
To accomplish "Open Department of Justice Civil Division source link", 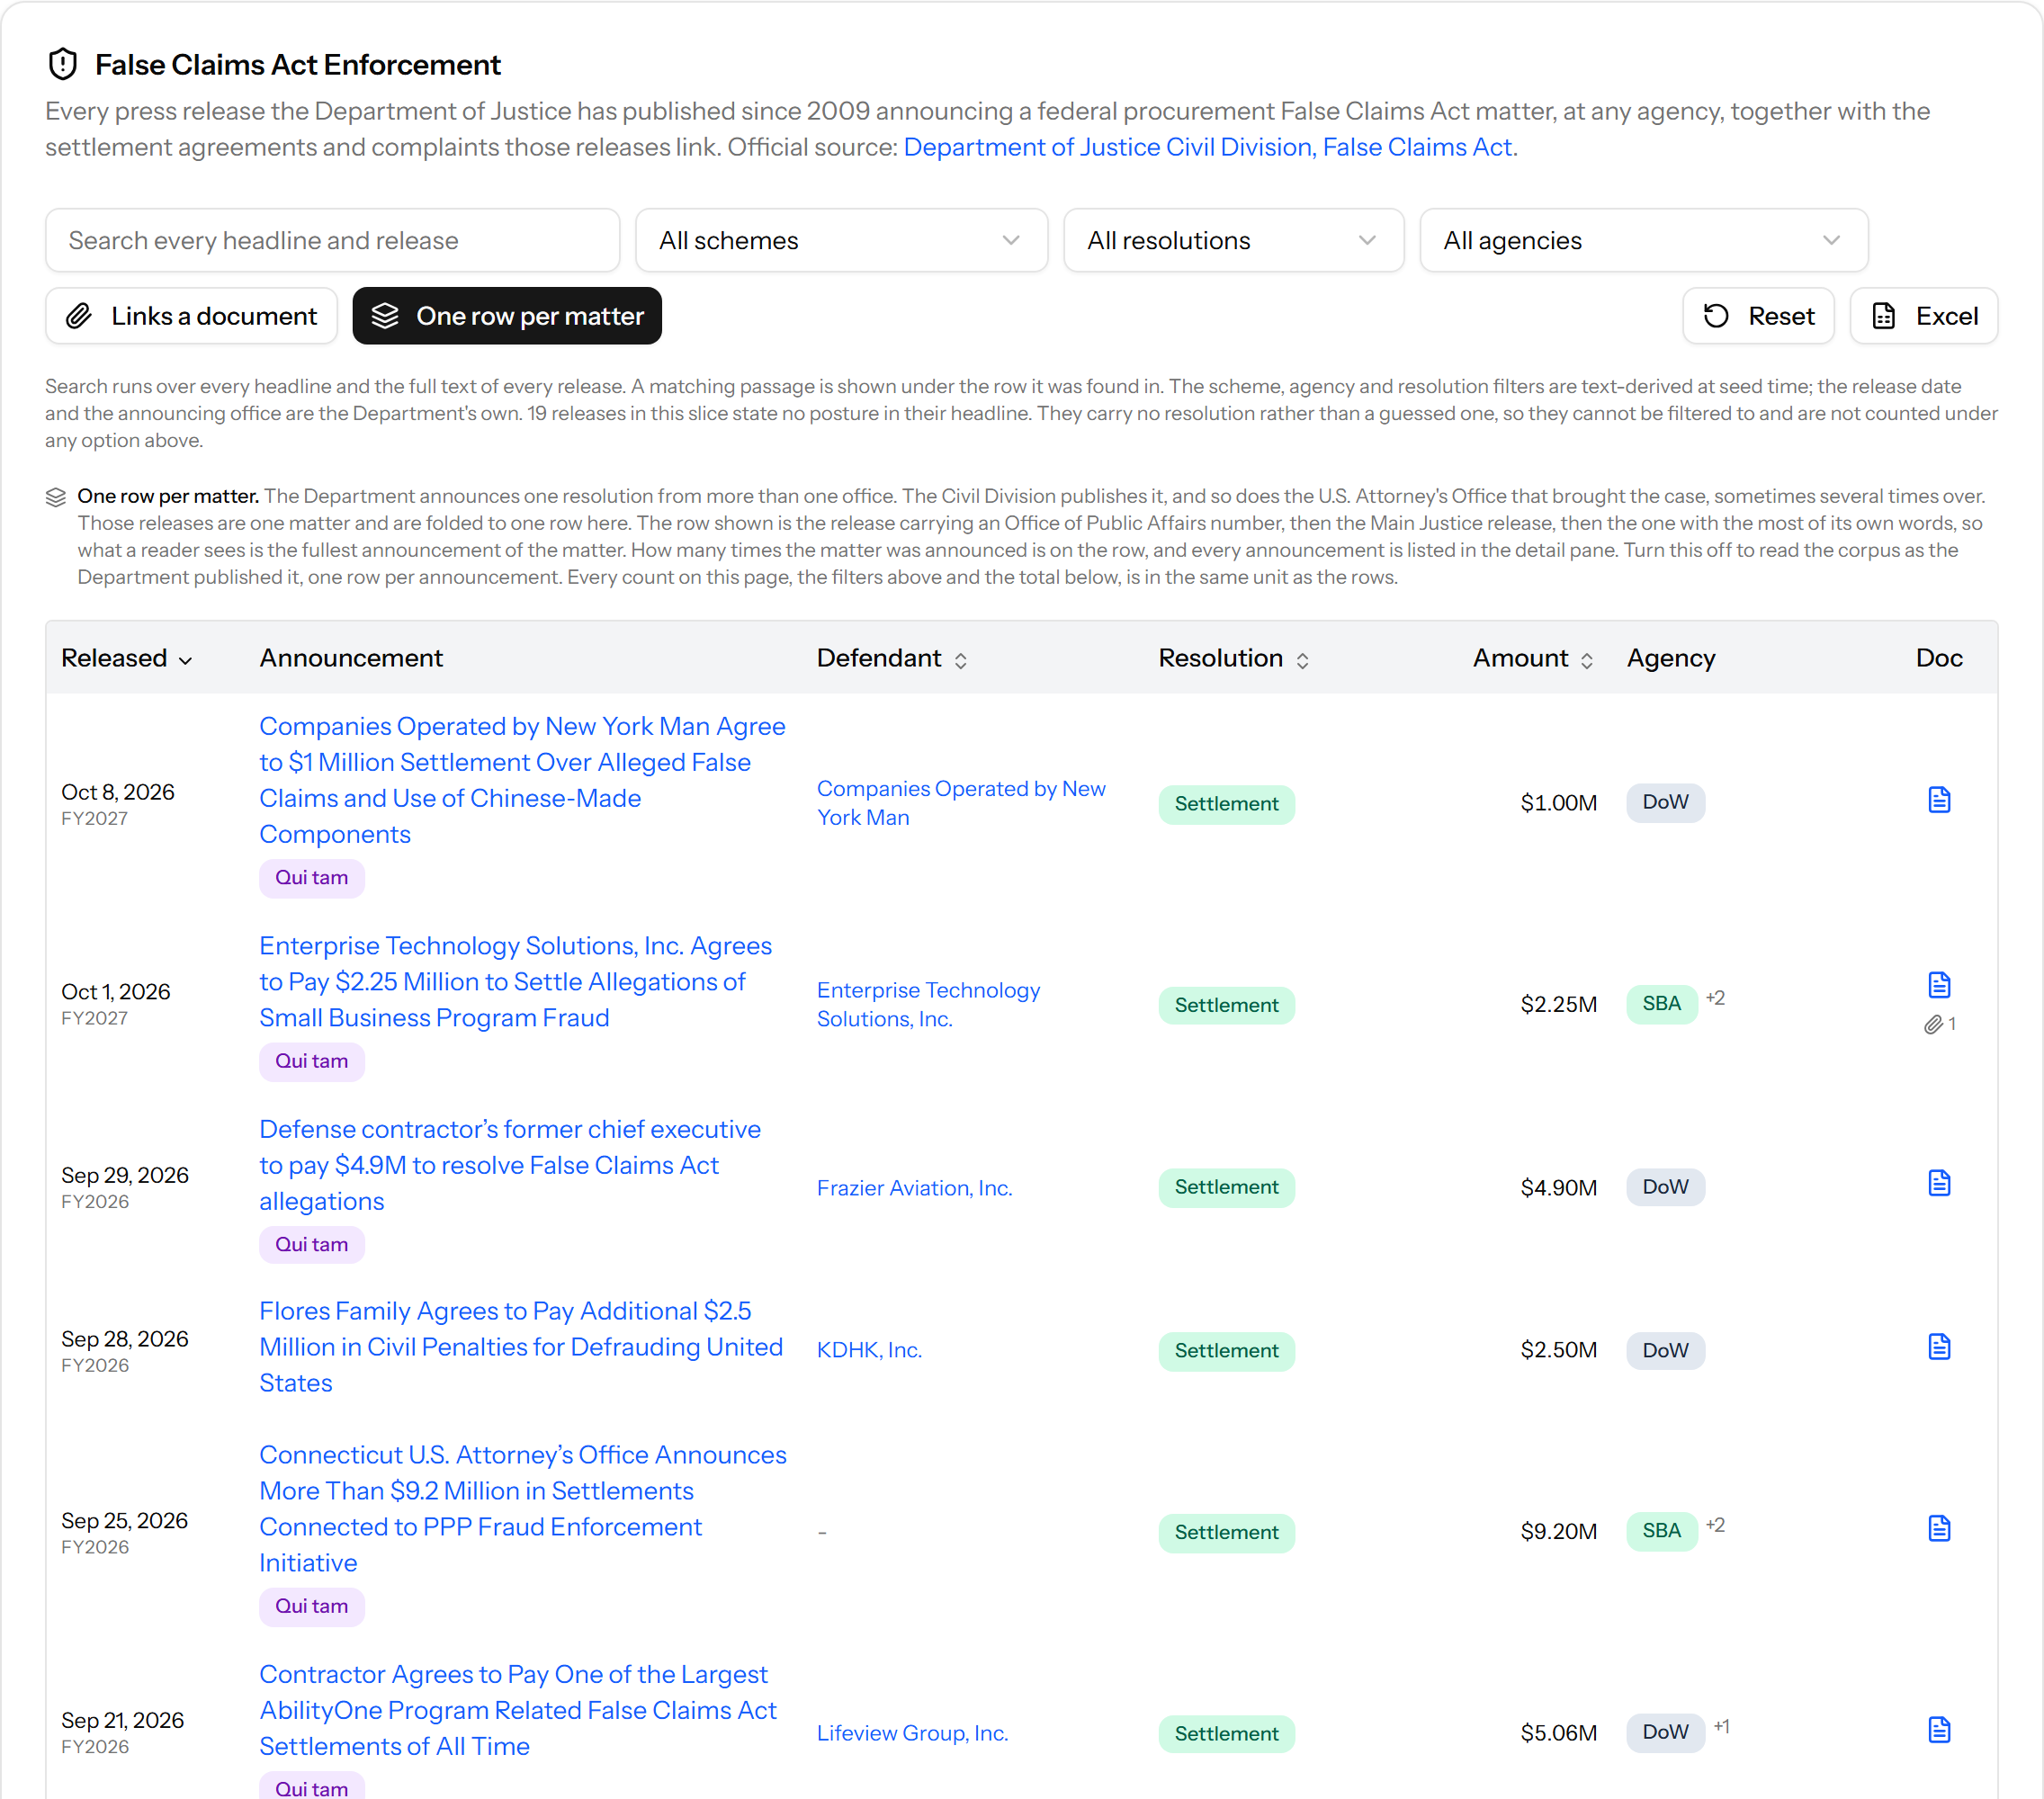I will [x=1207, y=147].
